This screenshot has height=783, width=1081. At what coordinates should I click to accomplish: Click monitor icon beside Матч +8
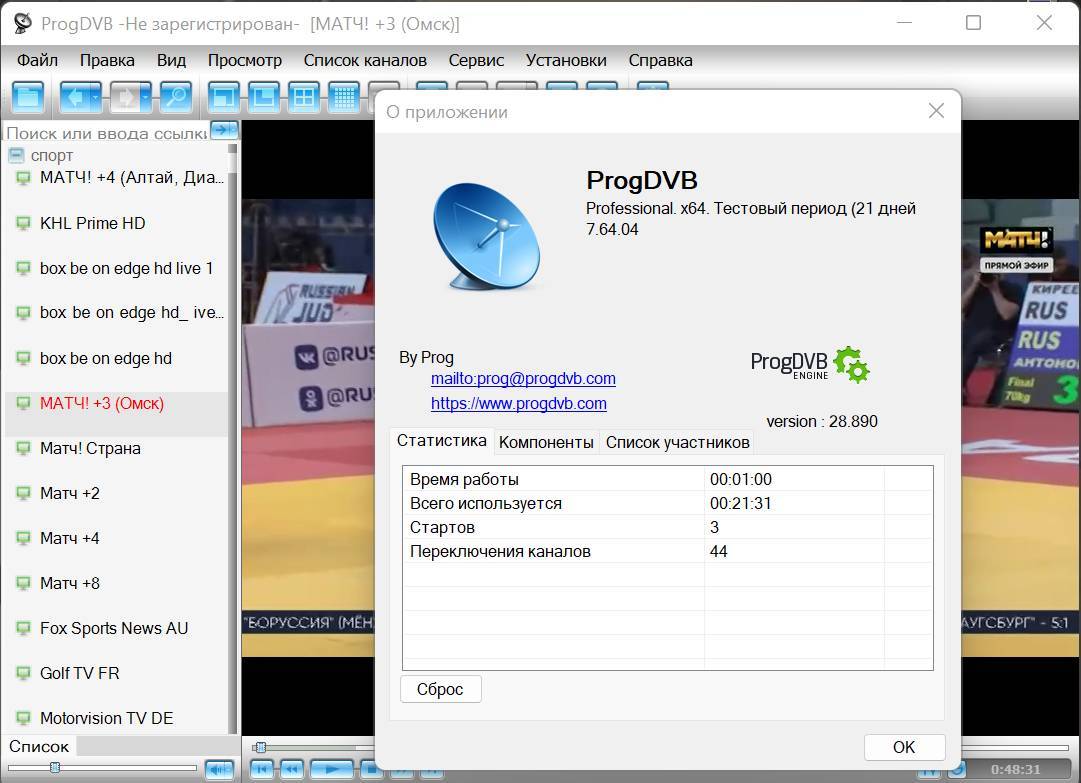pos(23,583)
